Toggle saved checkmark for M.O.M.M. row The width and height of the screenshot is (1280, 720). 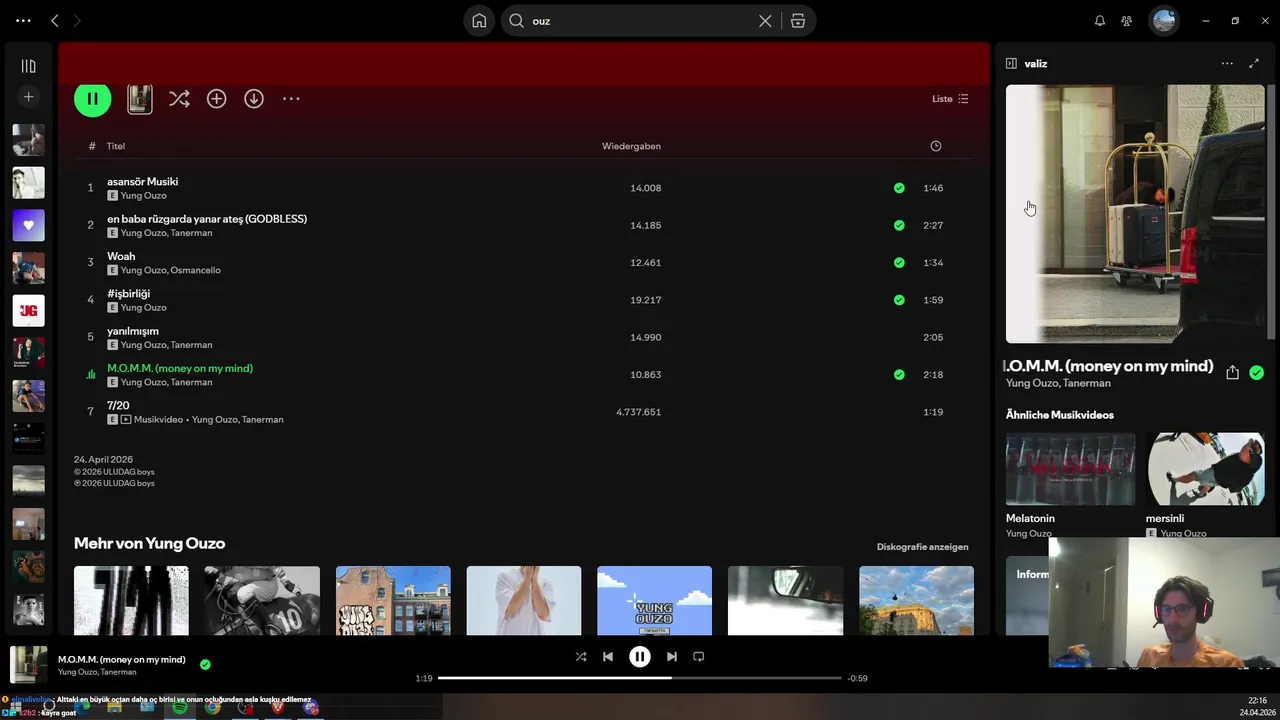pyautogui.click(x=899, y=374)
